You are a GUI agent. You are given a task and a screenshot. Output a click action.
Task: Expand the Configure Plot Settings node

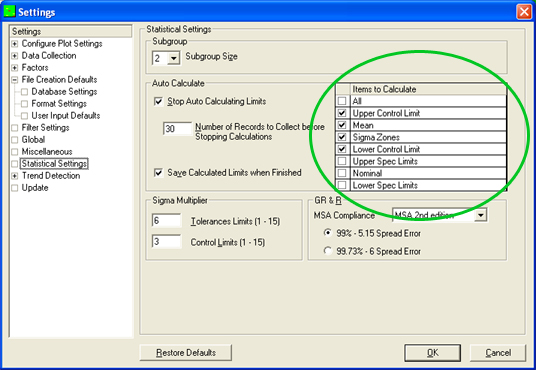click(15, 44)
